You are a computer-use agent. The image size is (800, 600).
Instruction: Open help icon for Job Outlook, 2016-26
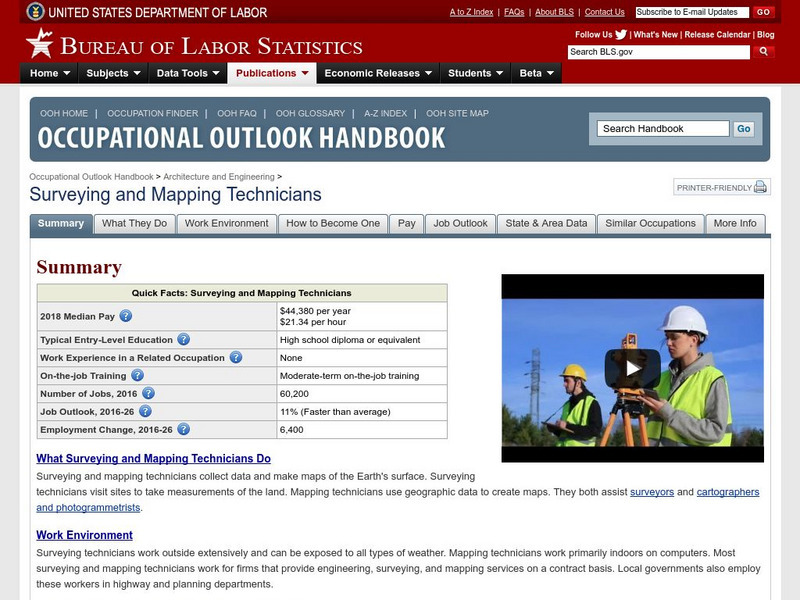click(x=145, y=411)
